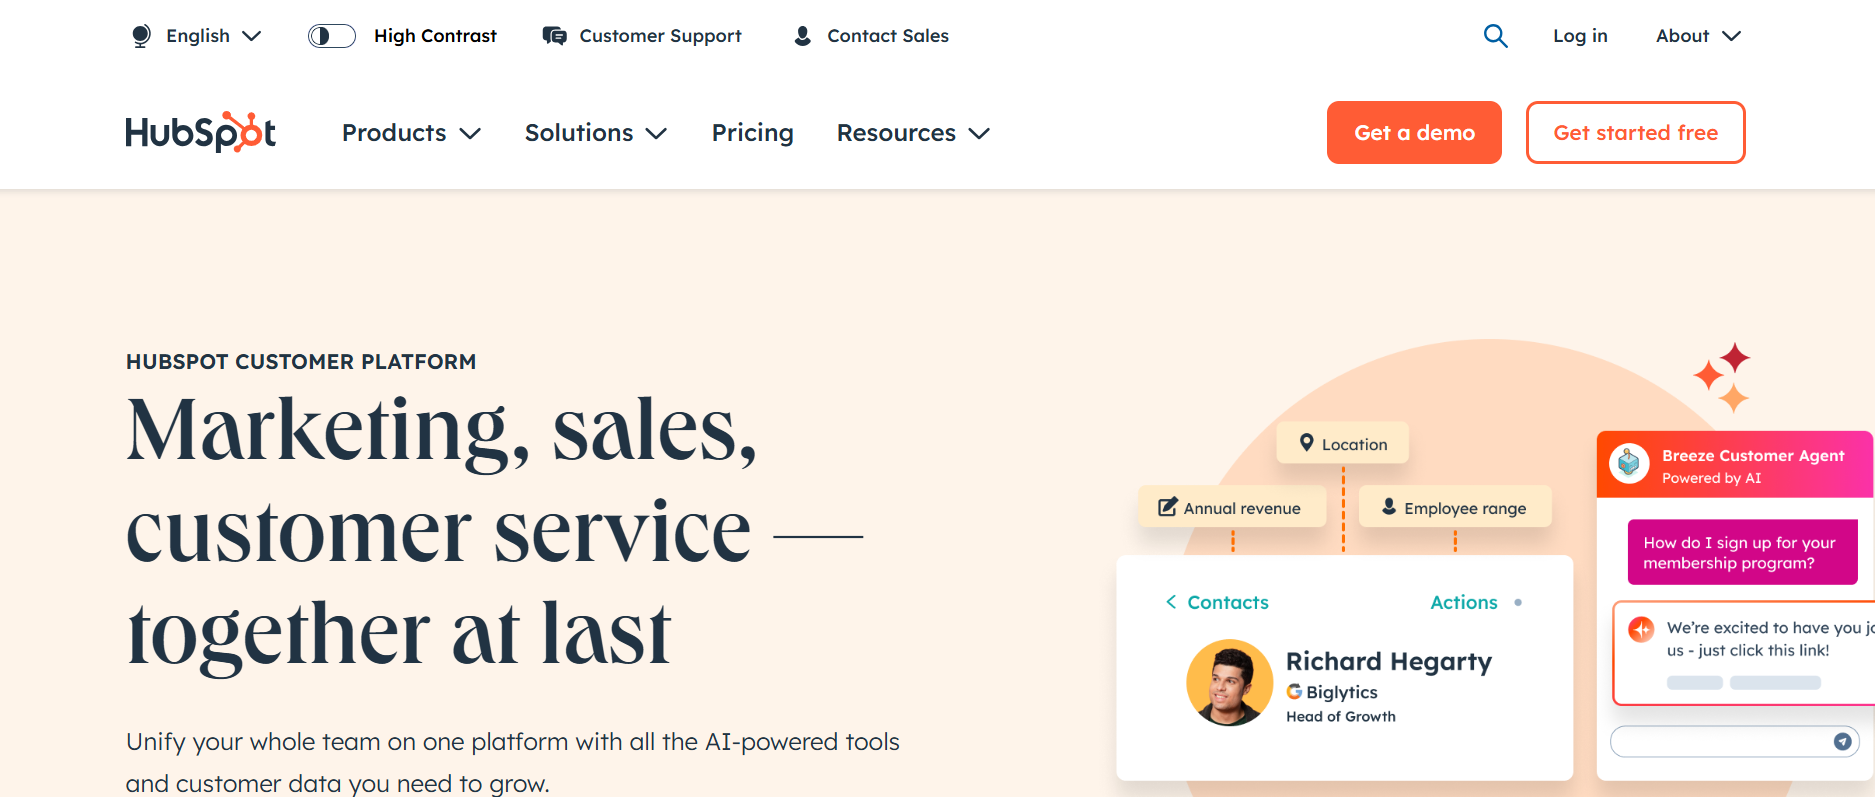The width and height of the screenshot is (1875, 797).
Task: Click the Employee range person toggle icon
Action: pyautogui.click(x=1389, y=506)
